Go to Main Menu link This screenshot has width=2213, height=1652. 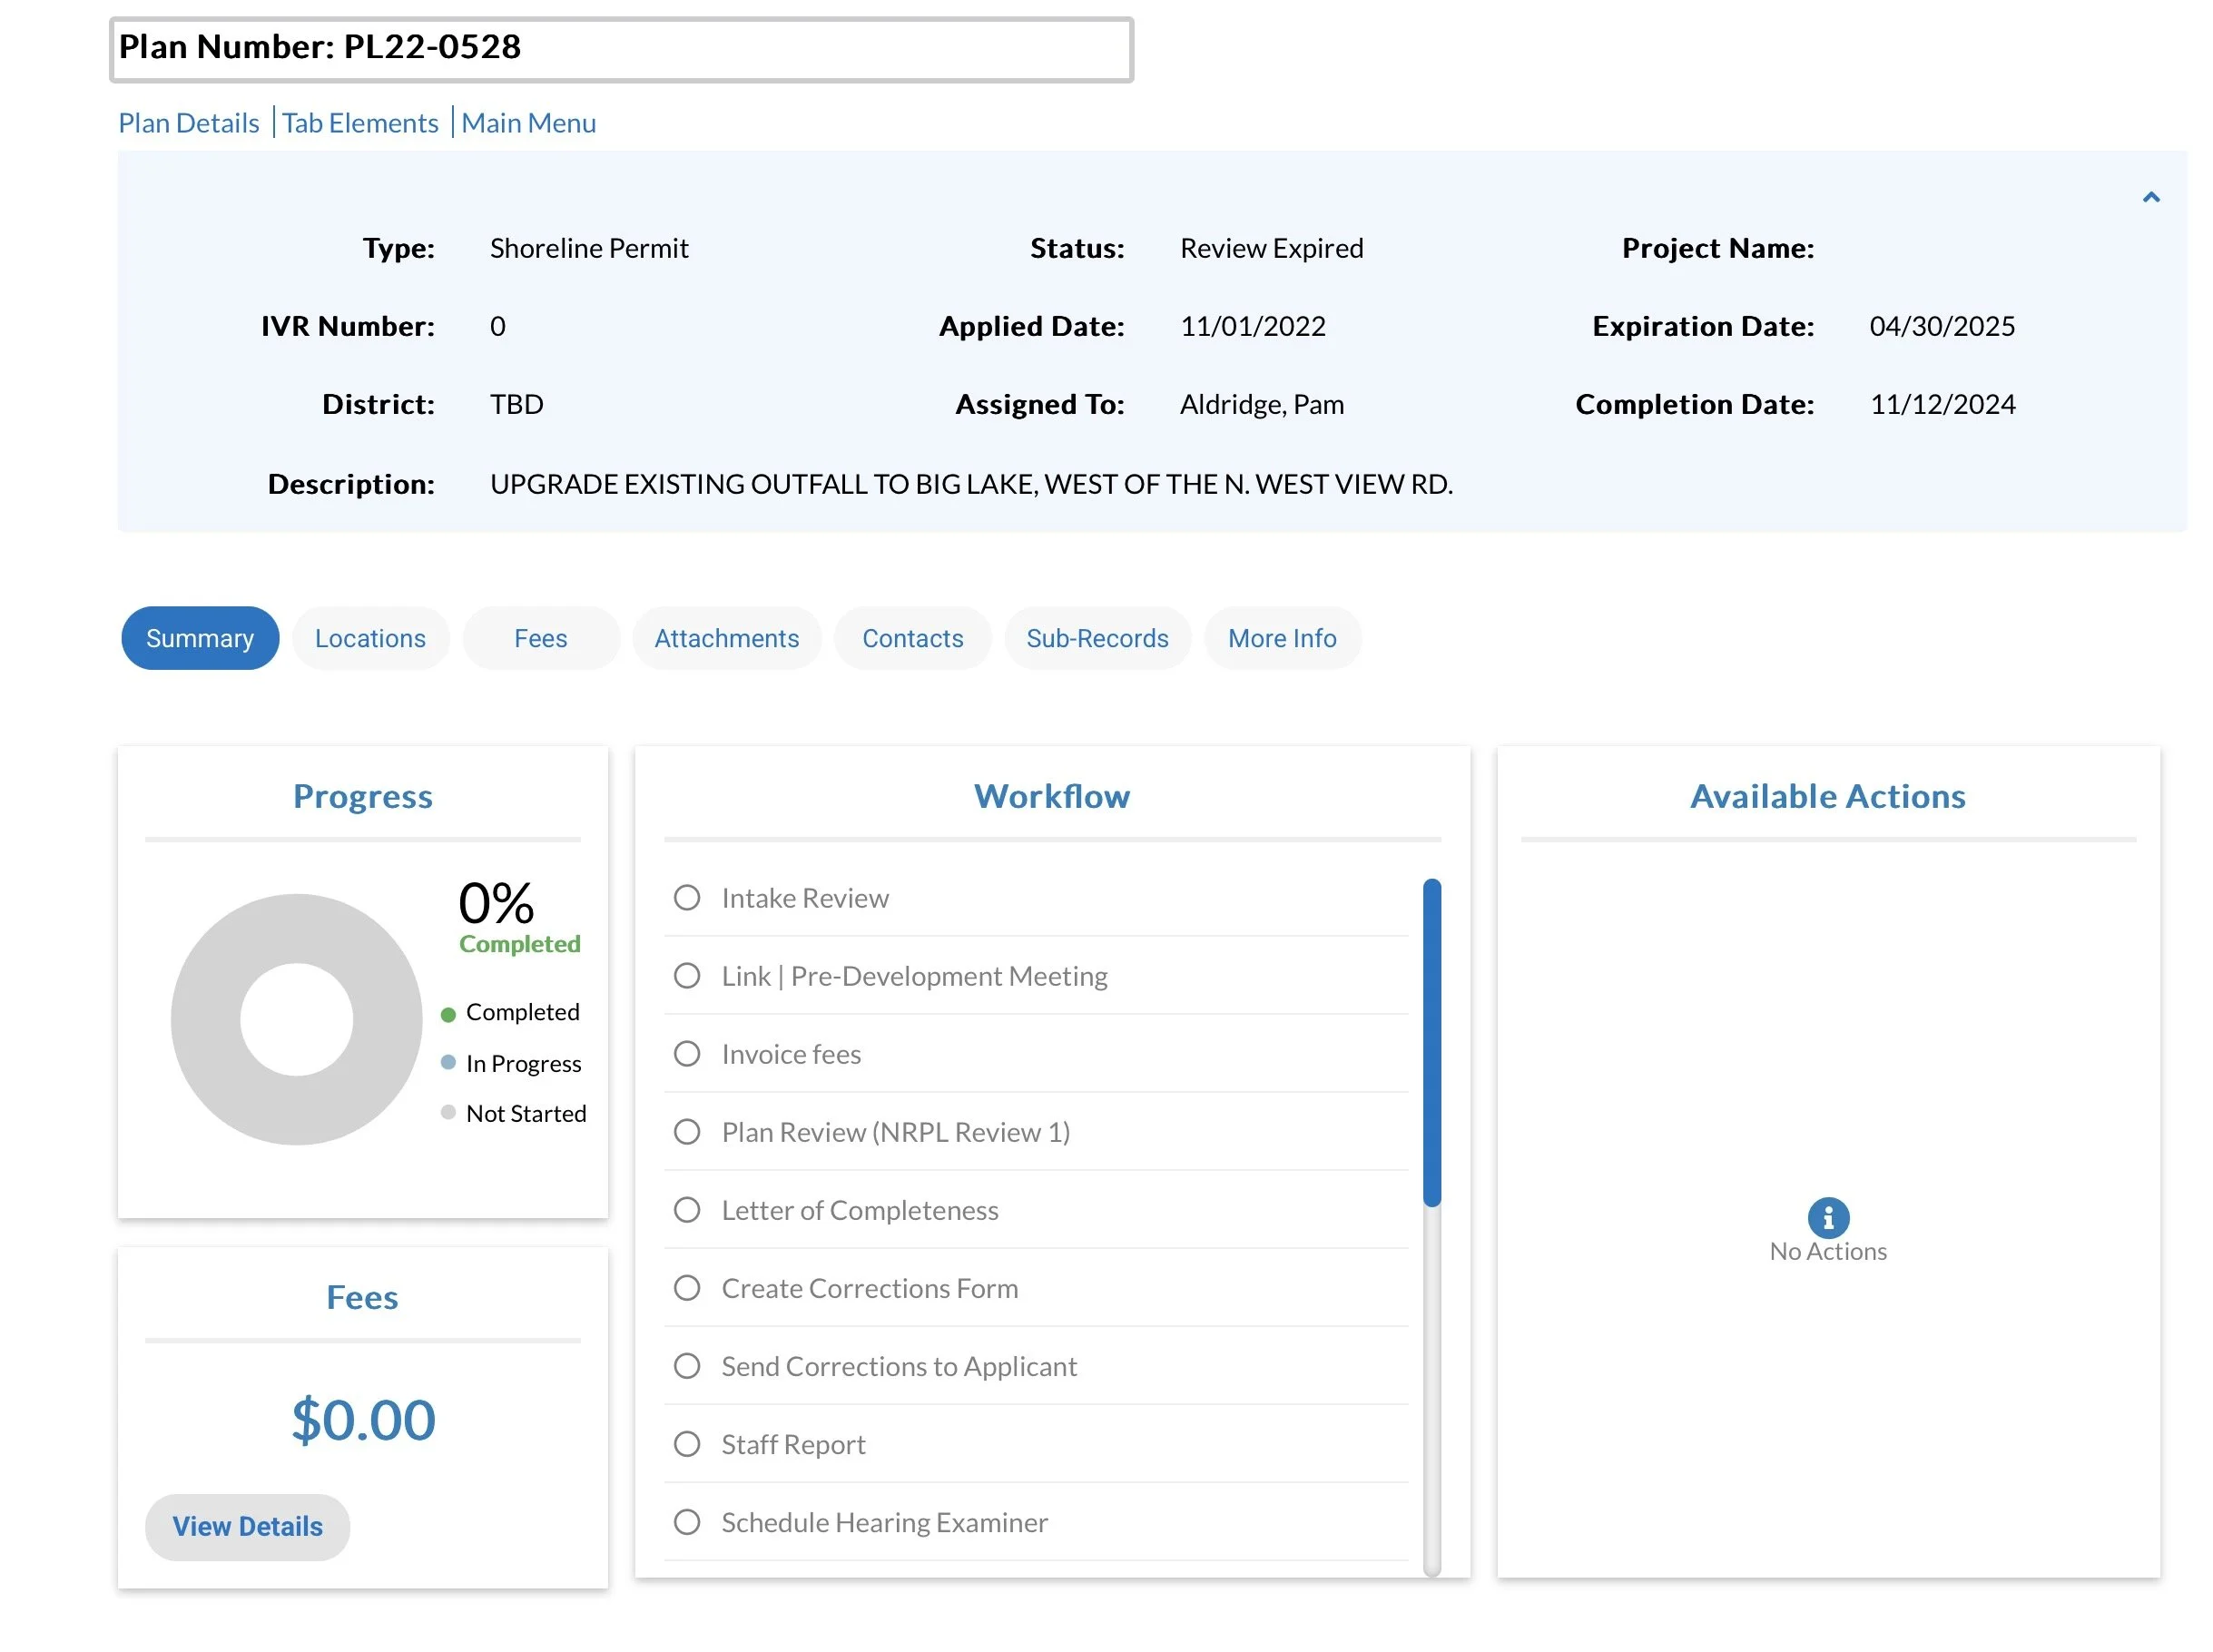pos(528,123)
